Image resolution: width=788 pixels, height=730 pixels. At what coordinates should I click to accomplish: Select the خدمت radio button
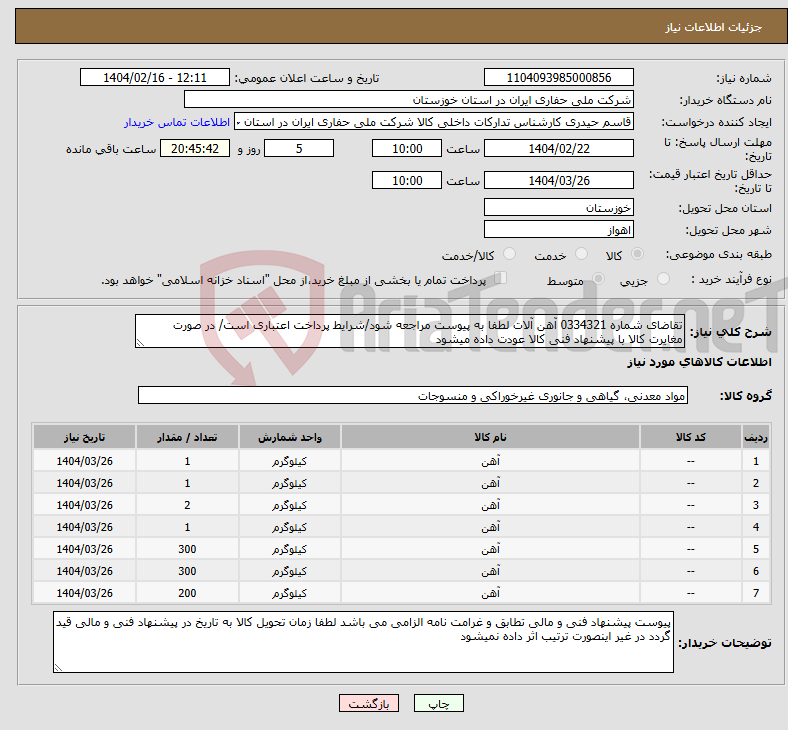pyautogui.click(x=581, y=254)
